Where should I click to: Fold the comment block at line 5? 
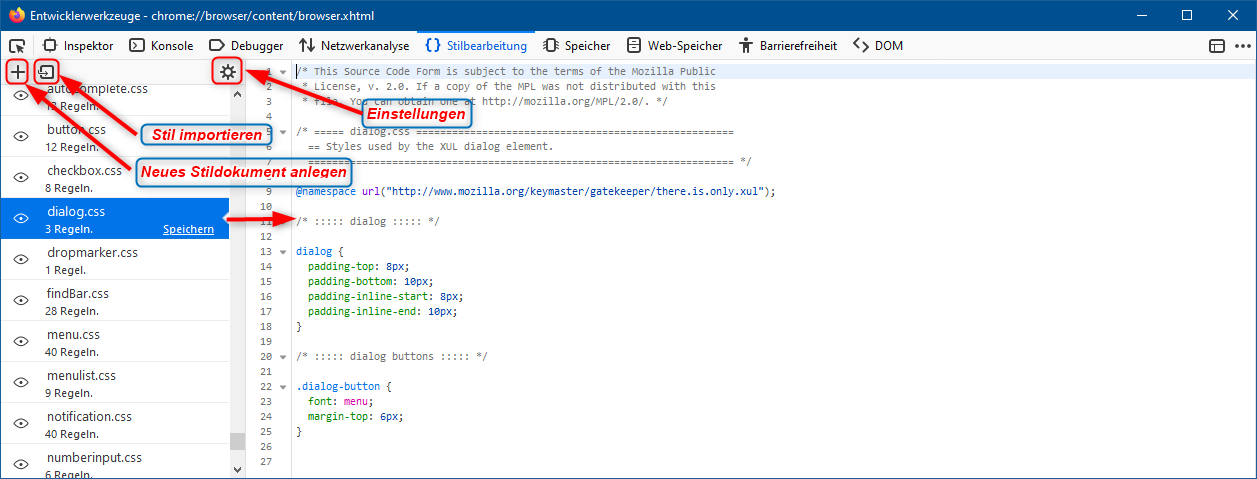(x=283, y=132)
